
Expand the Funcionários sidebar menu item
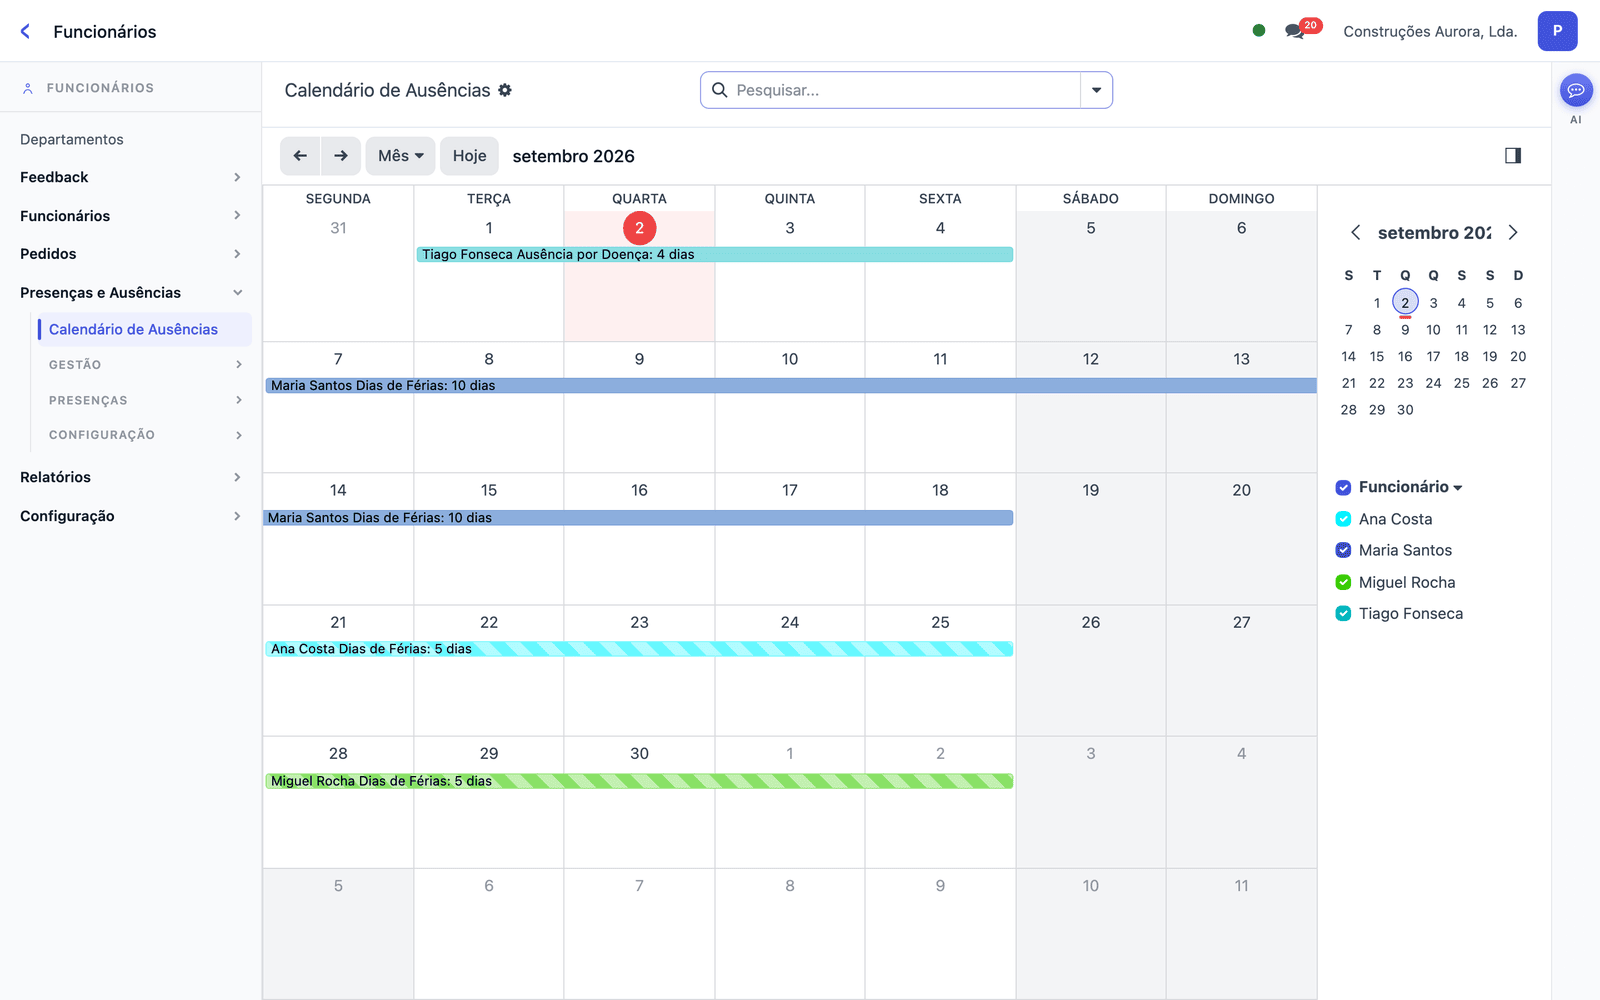tap(130, 216)
